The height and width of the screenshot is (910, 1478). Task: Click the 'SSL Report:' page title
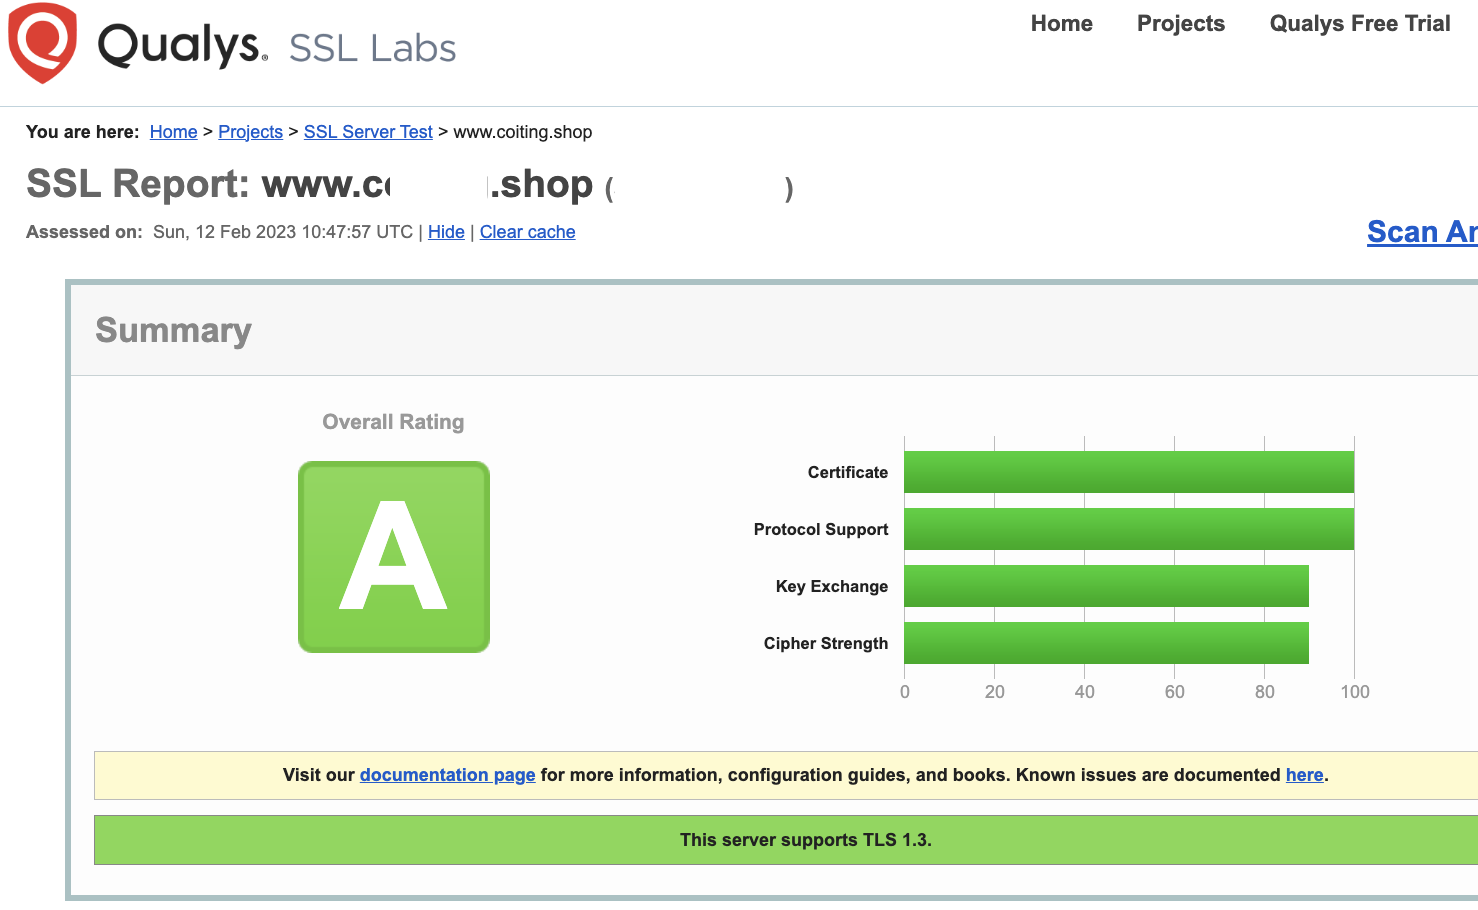pyautogui.click(x=138, y=184)
